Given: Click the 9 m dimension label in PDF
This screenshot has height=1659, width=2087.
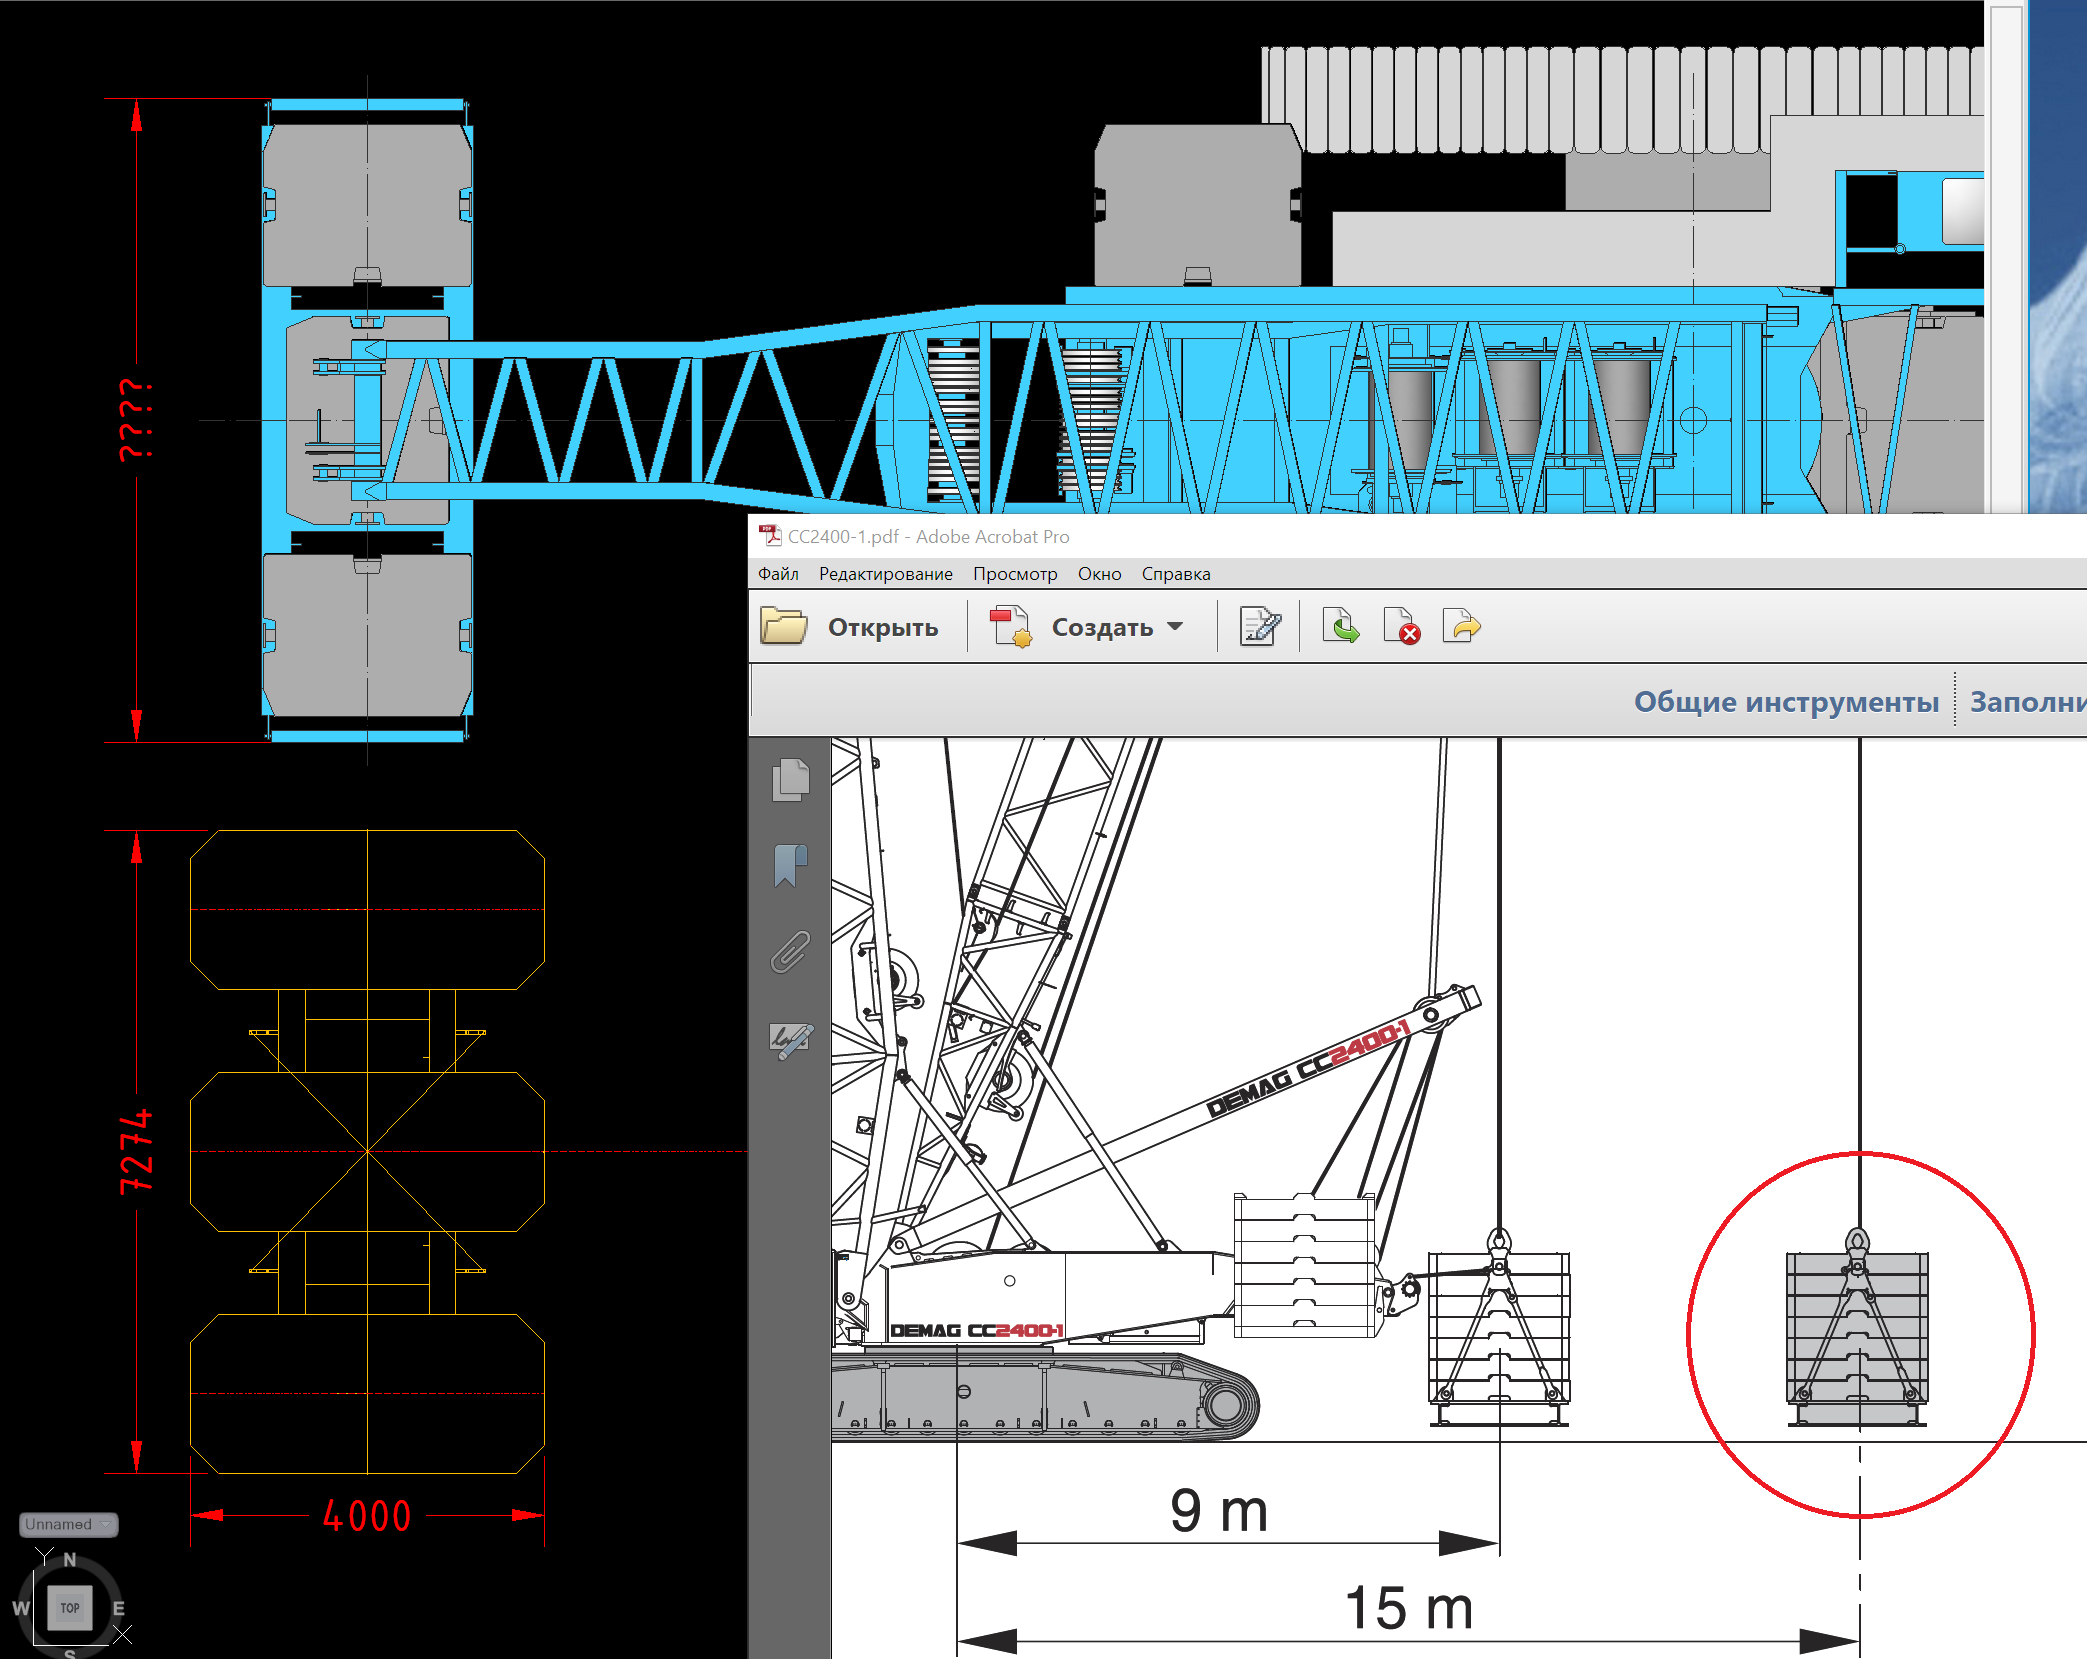Looking at the screenshot, I should [x=1219, y=1510].
